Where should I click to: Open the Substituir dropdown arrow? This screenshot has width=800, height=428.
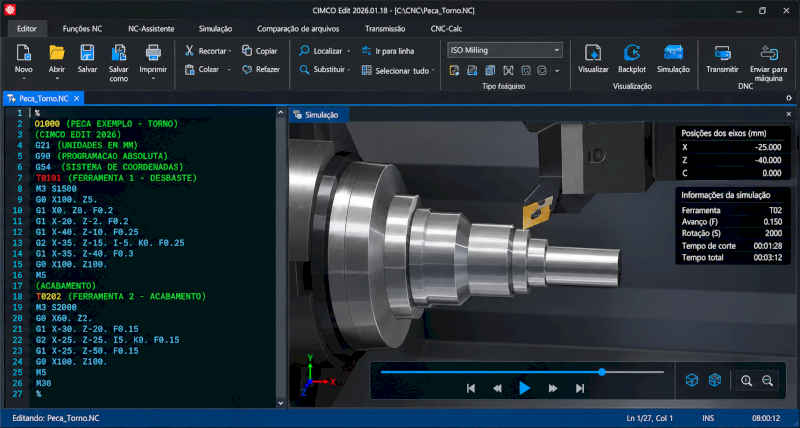[x=349, y=69]
